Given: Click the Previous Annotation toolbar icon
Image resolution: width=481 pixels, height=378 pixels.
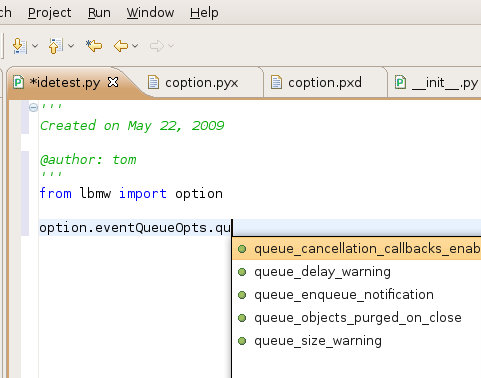Looking at the screenshot, I should [x=55, y=46].
